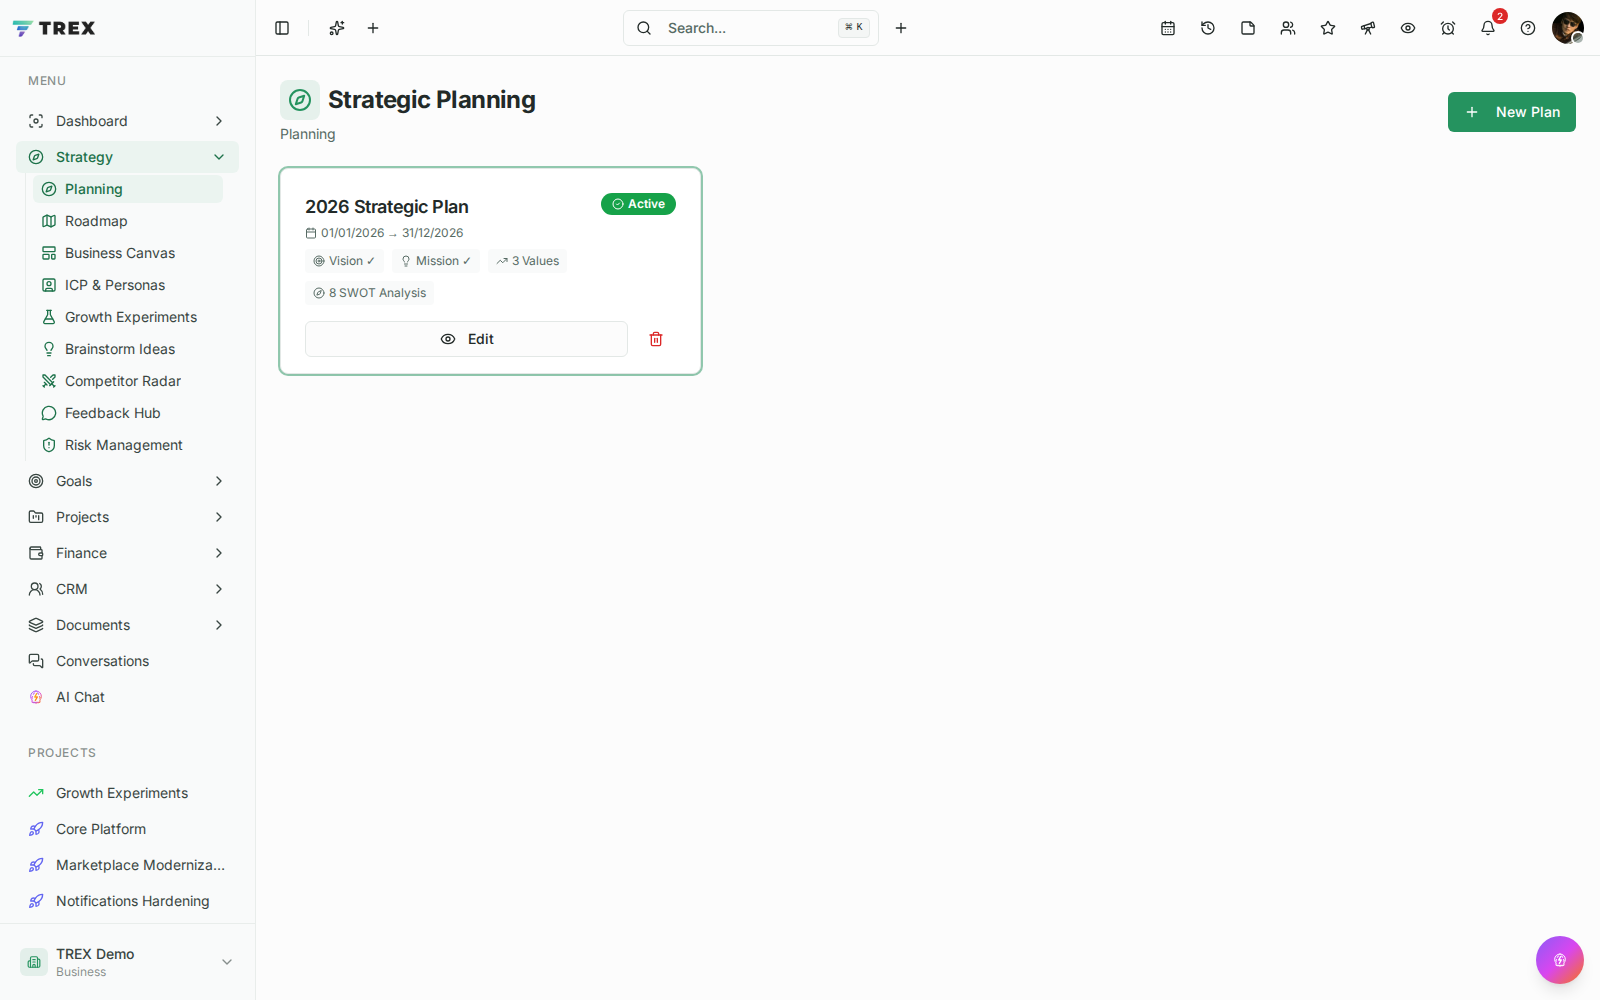Open Competitor Radar
1600x1000 pixels.
click(128, 381)
